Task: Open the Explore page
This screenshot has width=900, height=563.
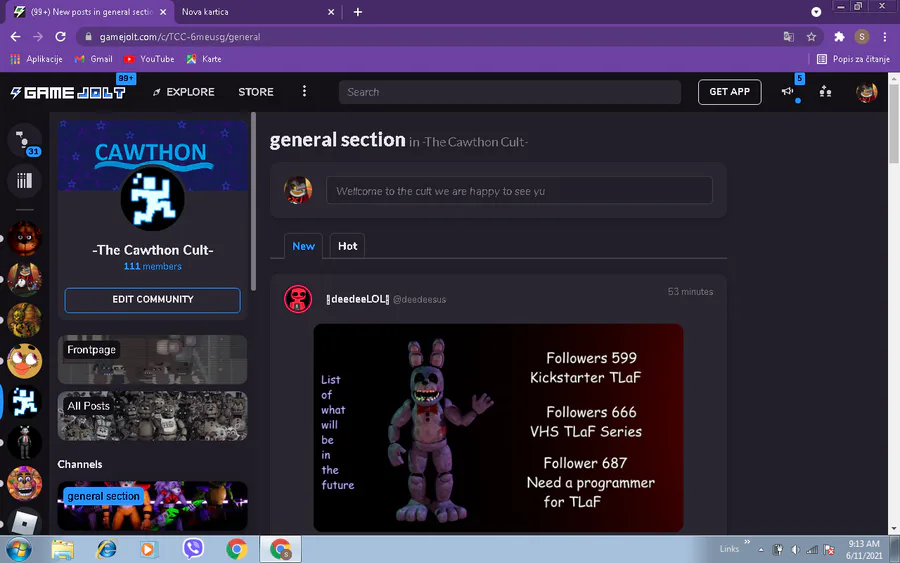Action: pos(184,92)
